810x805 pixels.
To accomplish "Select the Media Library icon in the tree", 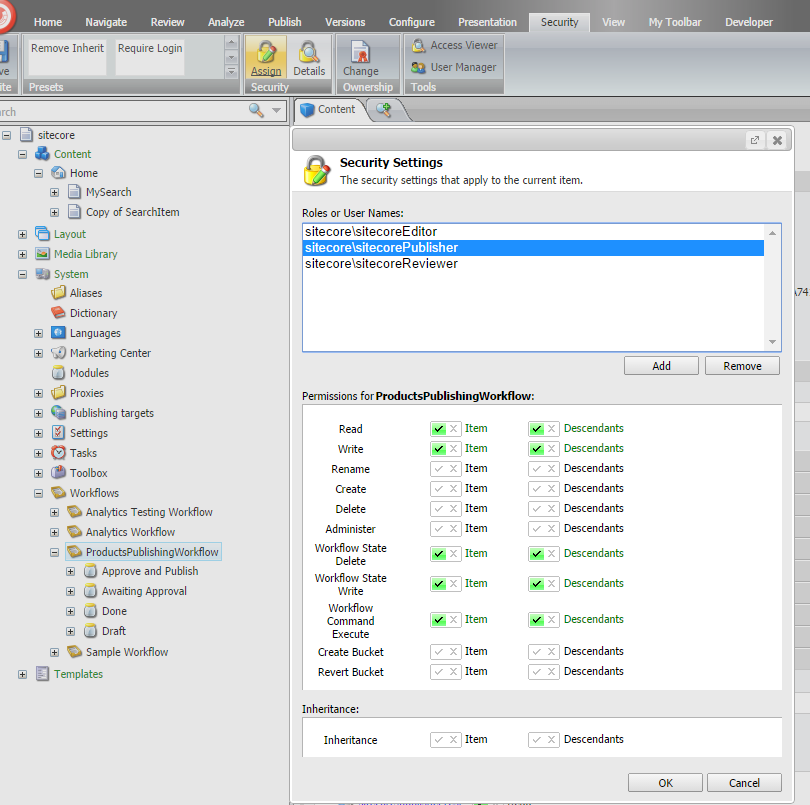I will coord(42,254).
